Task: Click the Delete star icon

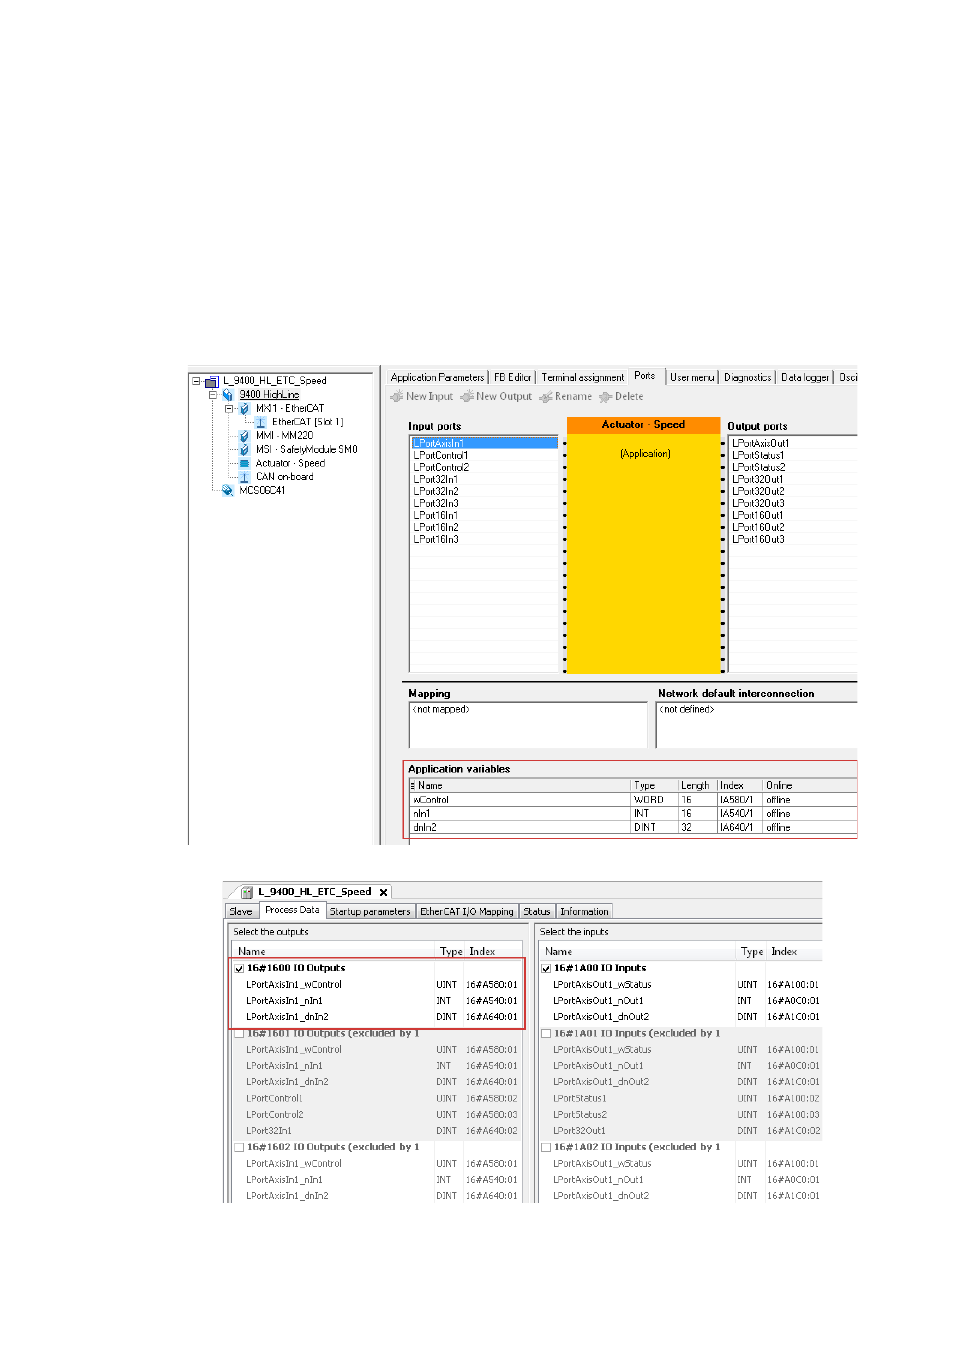Action: [606, 397]
